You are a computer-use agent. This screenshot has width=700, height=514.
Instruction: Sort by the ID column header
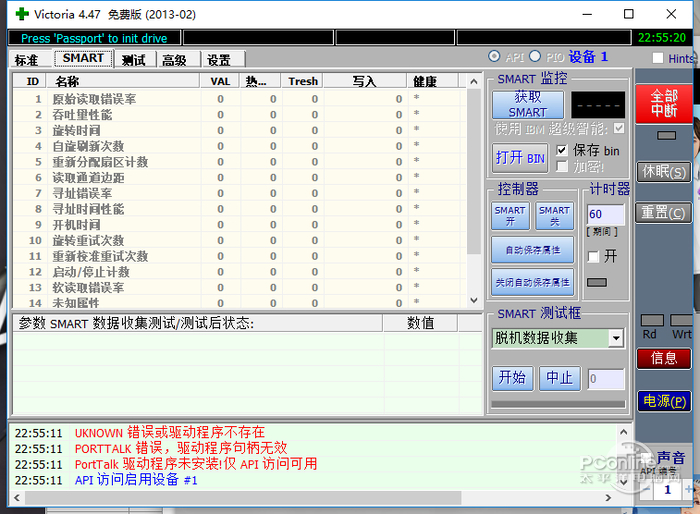(29, 81)
